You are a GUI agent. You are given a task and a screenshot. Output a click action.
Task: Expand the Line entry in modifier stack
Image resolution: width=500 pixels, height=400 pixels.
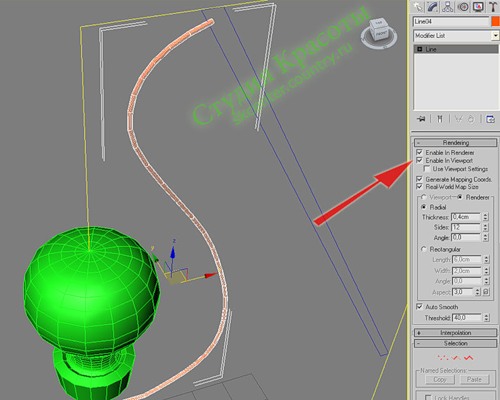point(420,49)
